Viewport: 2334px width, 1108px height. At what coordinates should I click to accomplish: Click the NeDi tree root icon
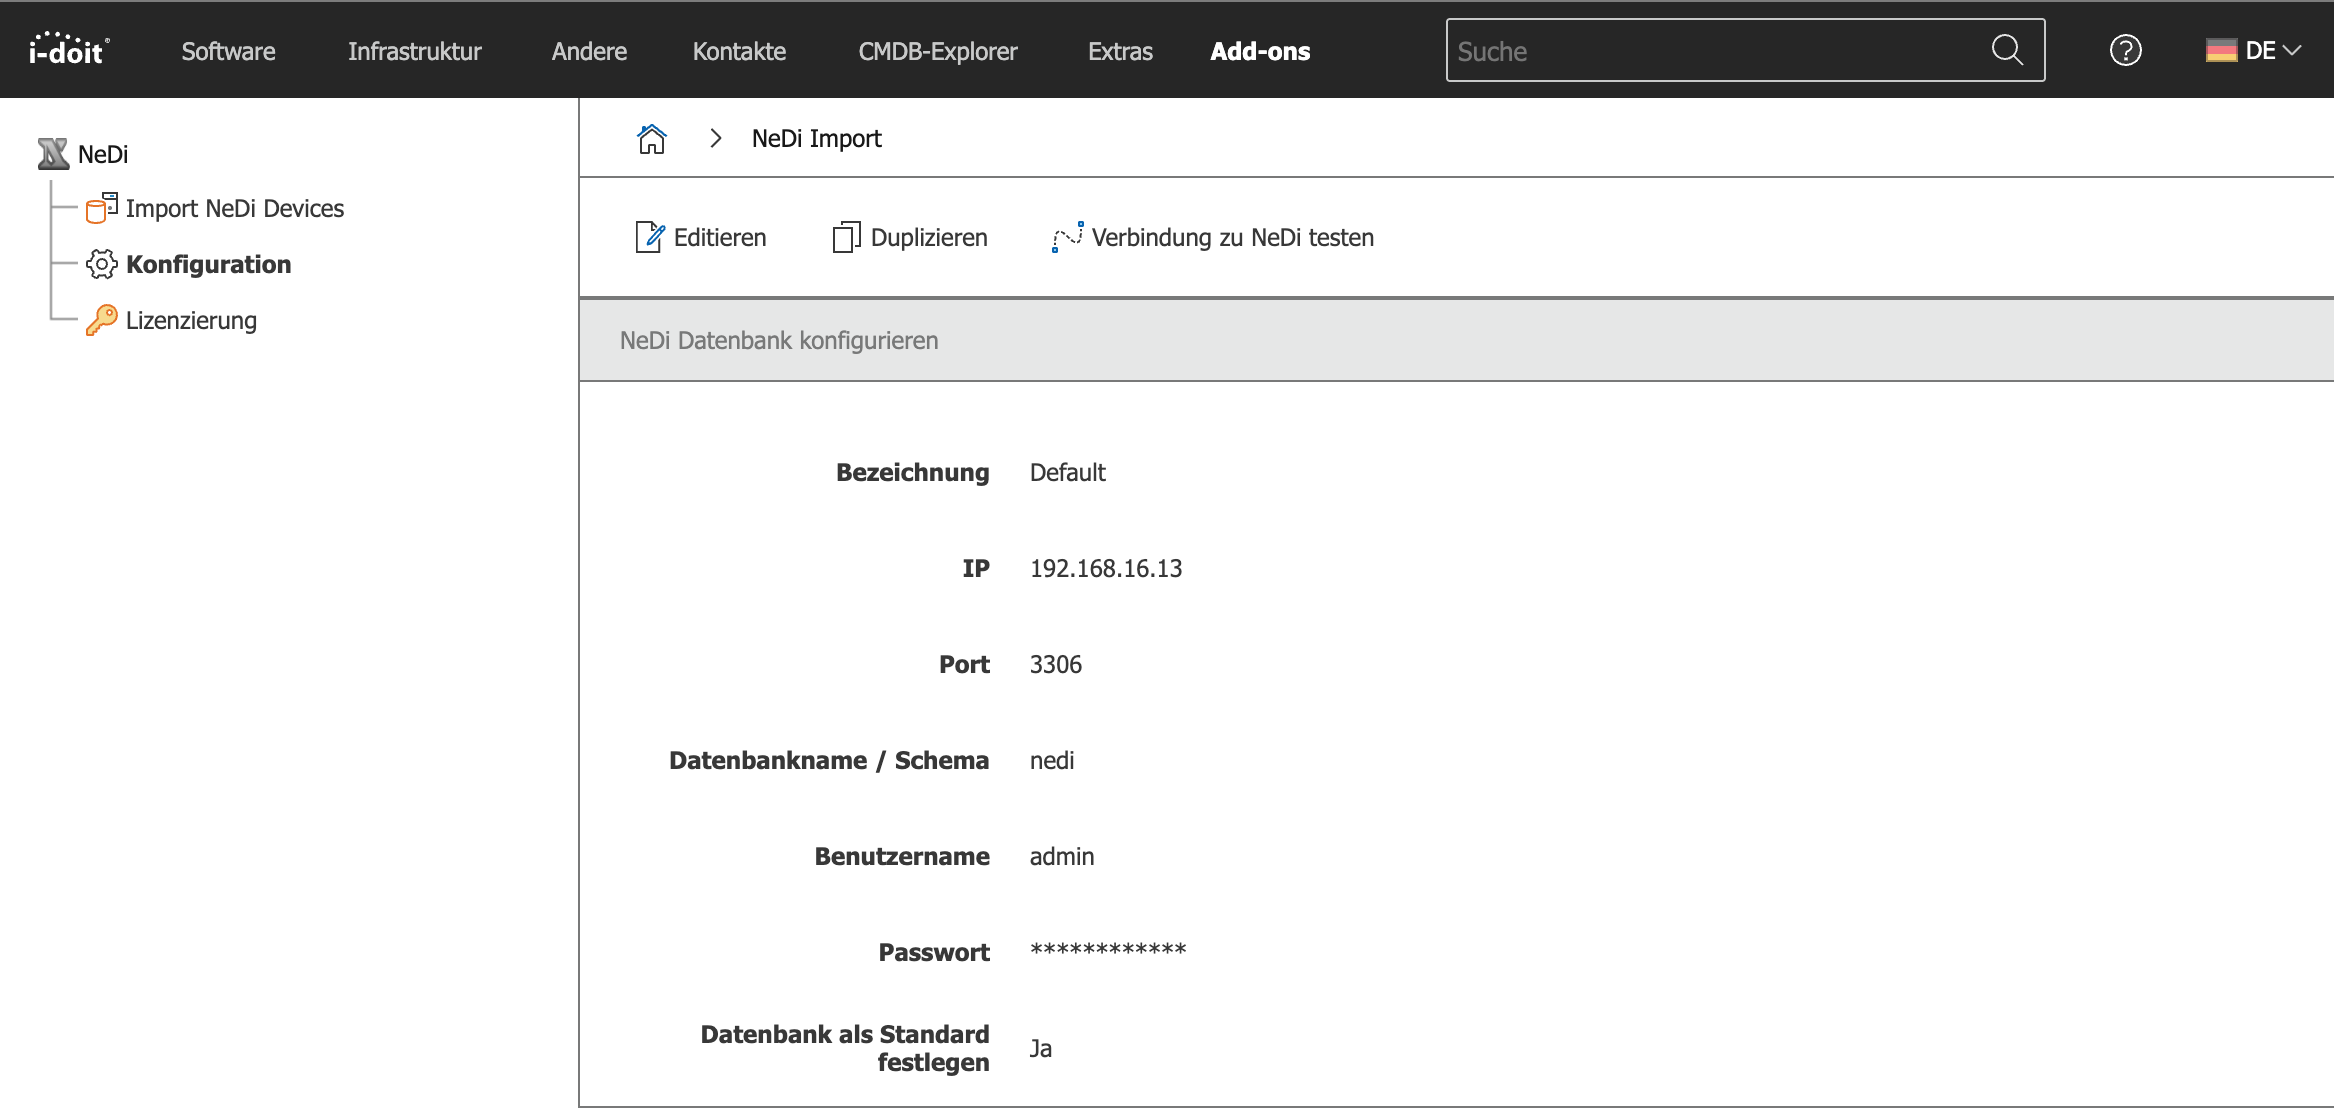[53, 154]
